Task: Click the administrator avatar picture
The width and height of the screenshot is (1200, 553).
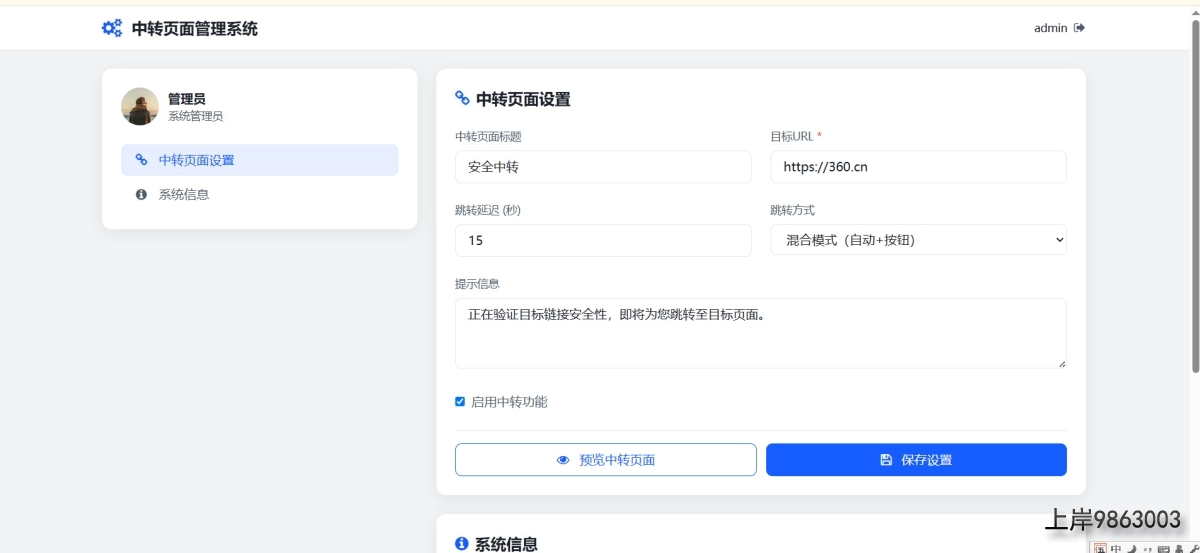Action: (x=140, y=106)
